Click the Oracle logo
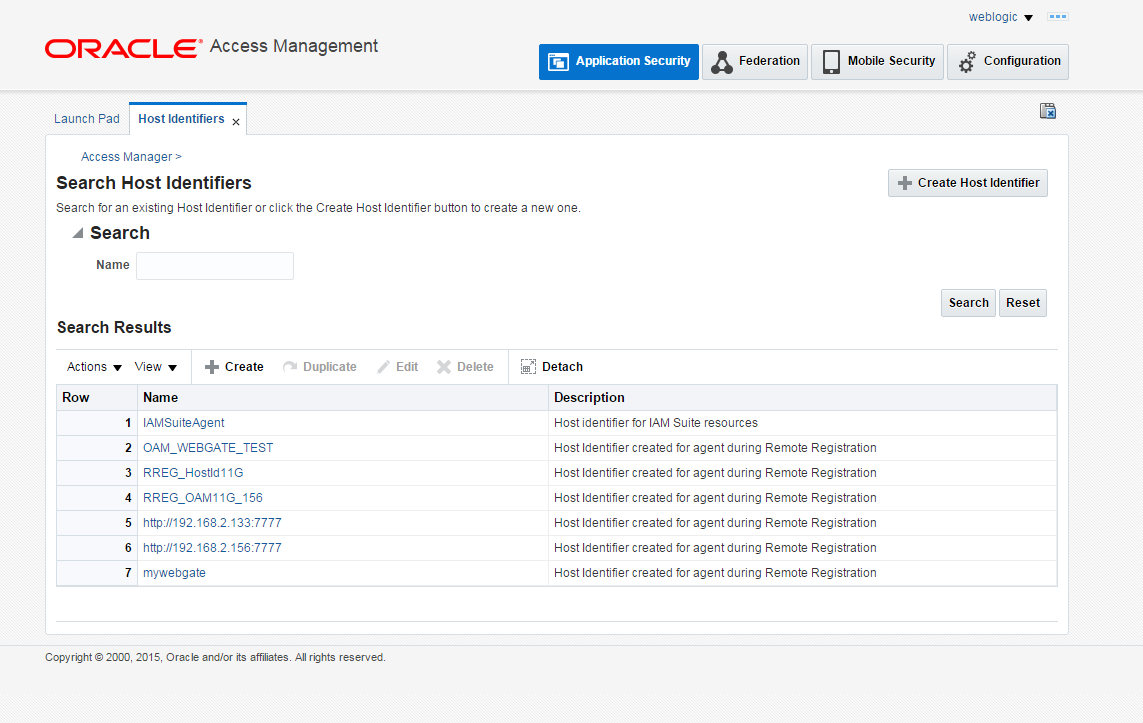The width and height of the screenshot is (1143, 723). click(x=121, y=47)
